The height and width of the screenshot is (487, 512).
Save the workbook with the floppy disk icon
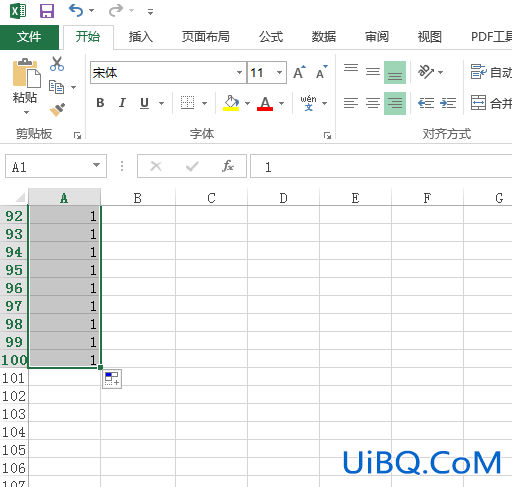[x=47, y=11]
